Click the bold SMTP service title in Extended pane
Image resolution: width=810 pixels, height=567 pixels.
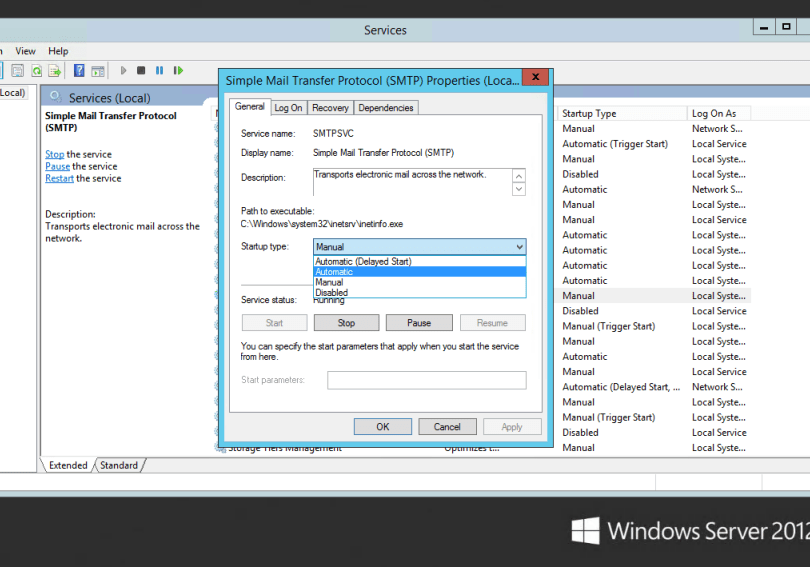111,121
